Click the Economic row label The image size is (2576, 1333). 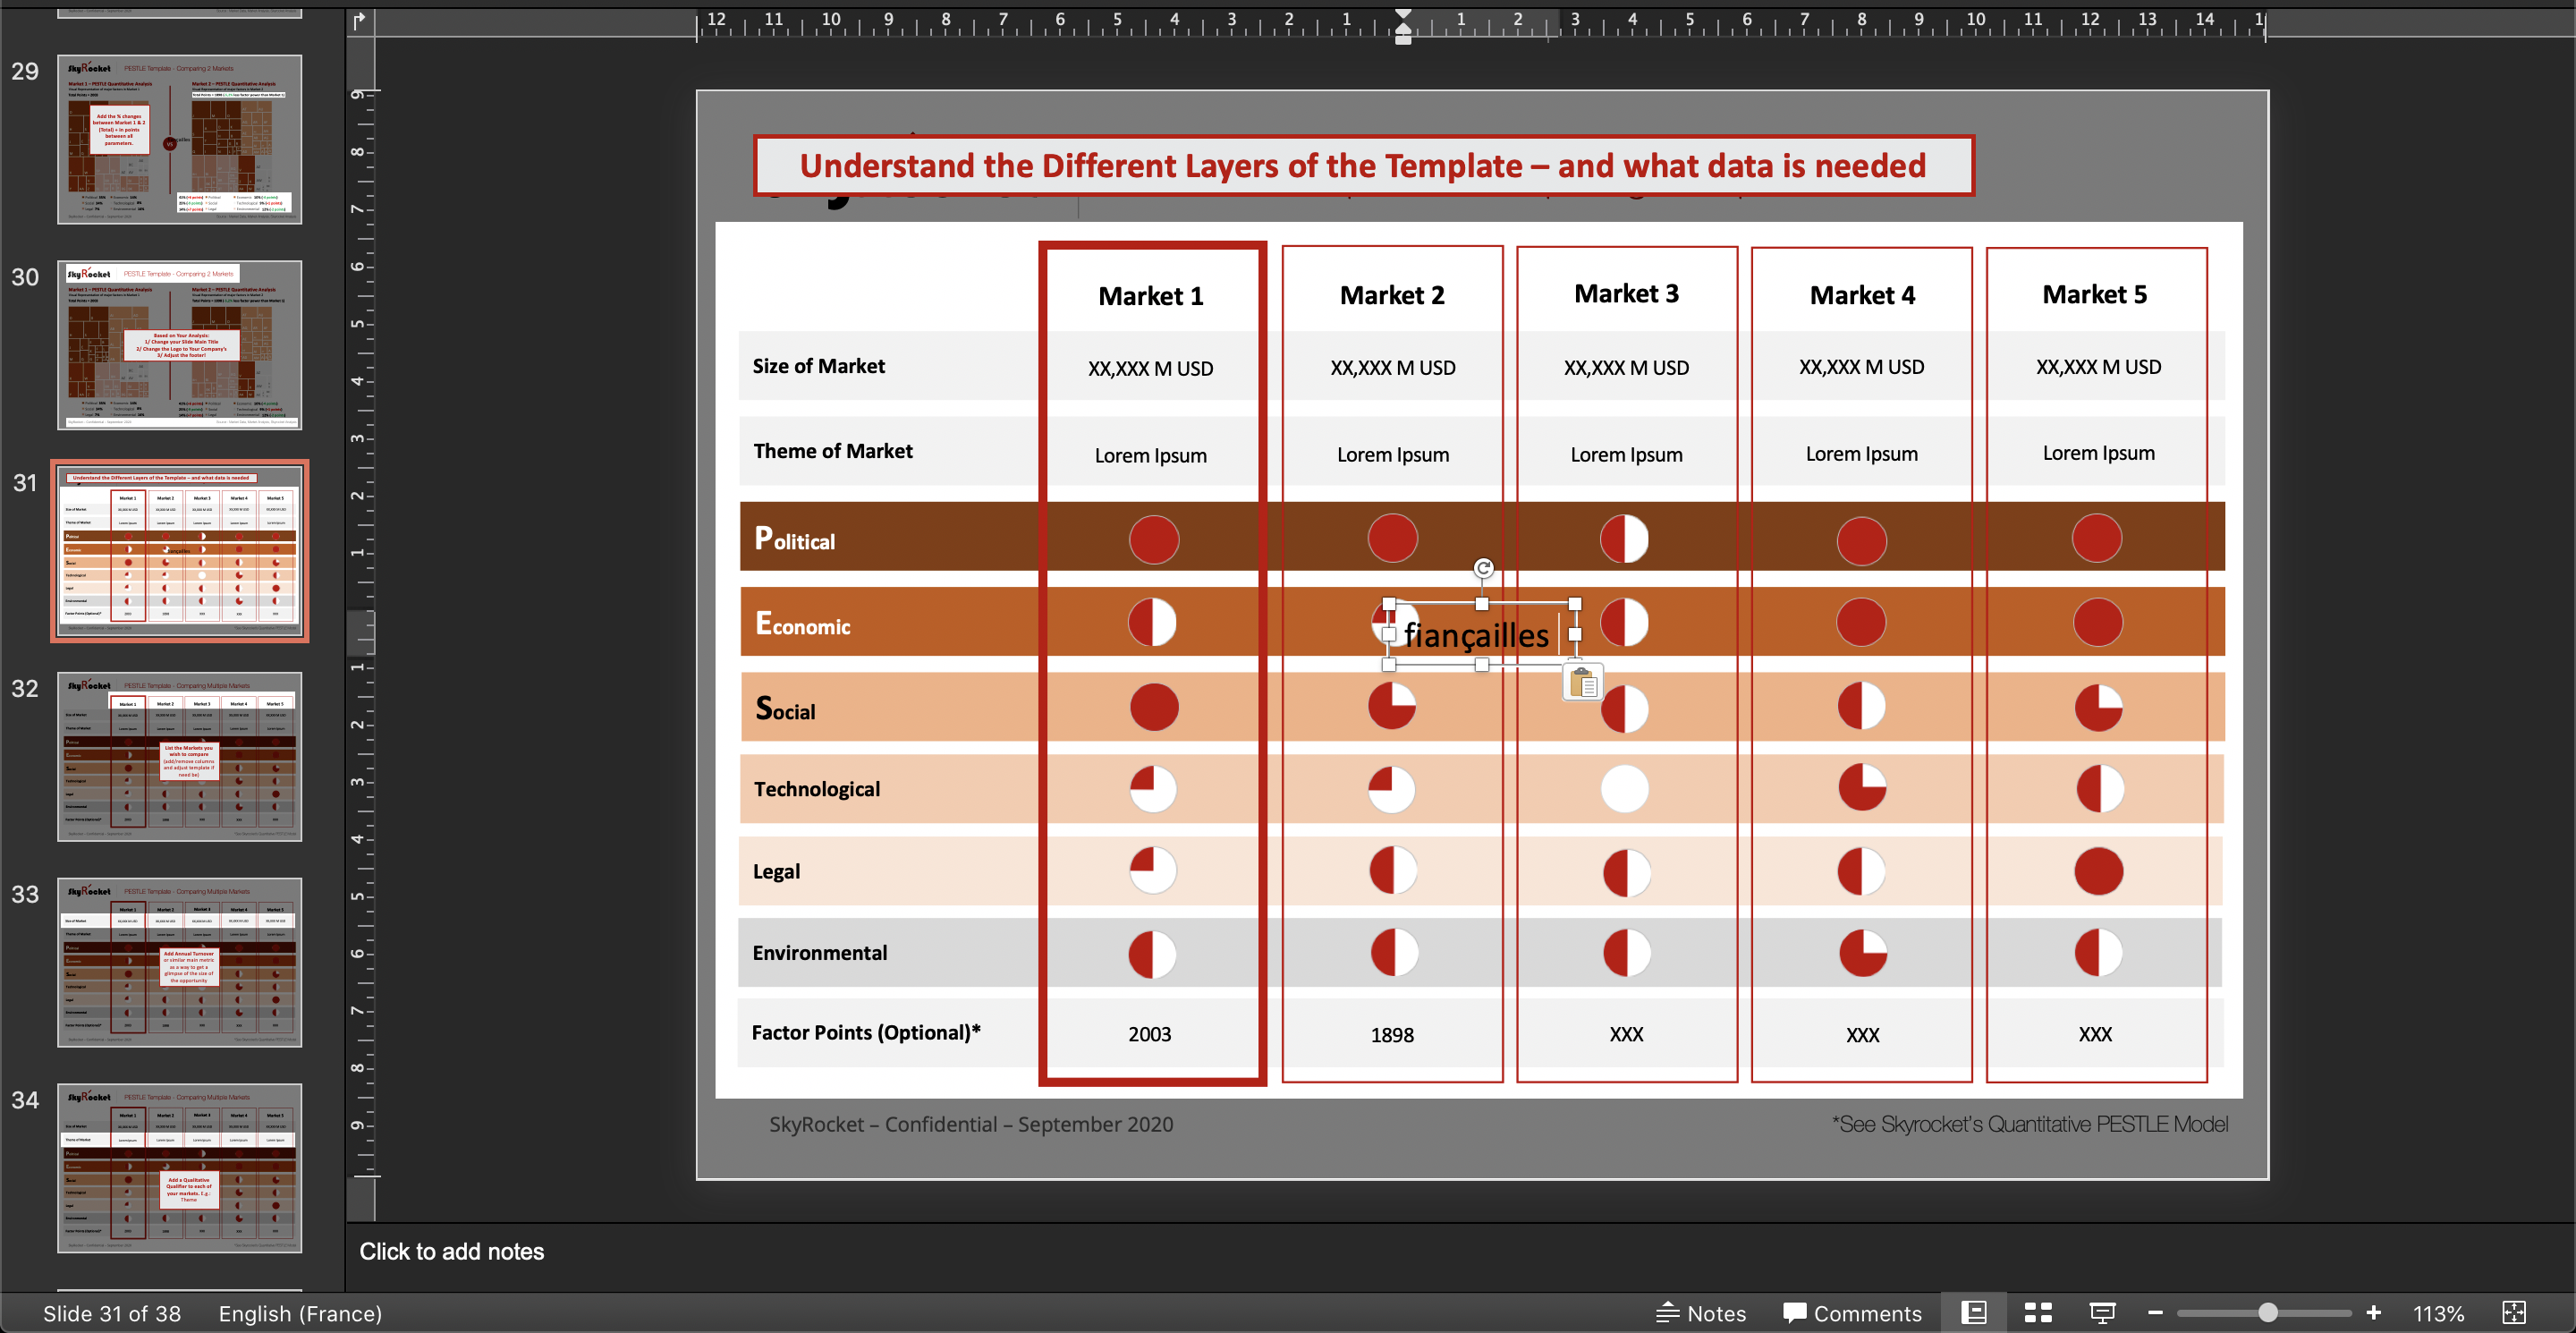pos(803,624)
